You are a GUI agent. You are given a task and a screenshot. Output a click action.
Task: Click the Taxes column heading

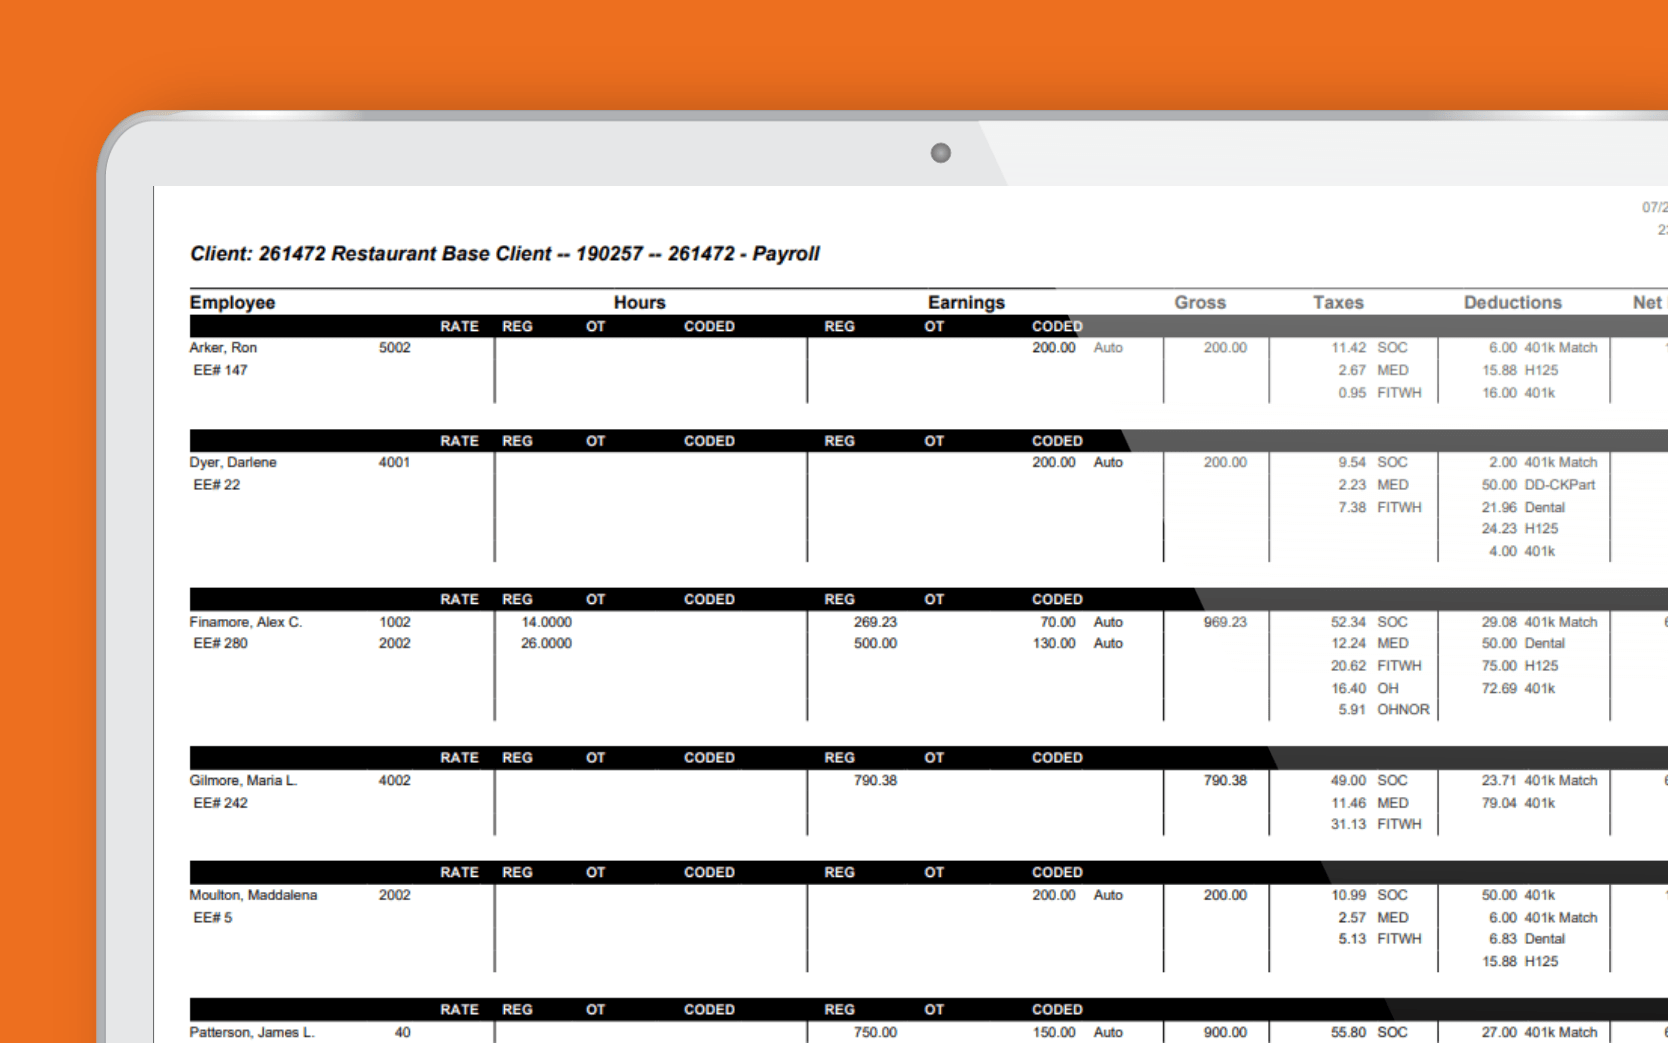pyautogui.click(x=1338, y=302)
